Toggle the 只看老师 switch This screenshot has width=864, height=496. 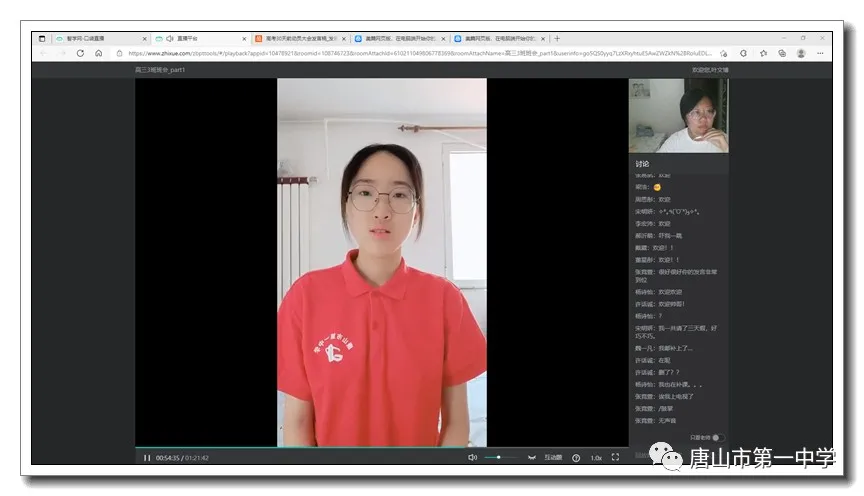point(717,438)
